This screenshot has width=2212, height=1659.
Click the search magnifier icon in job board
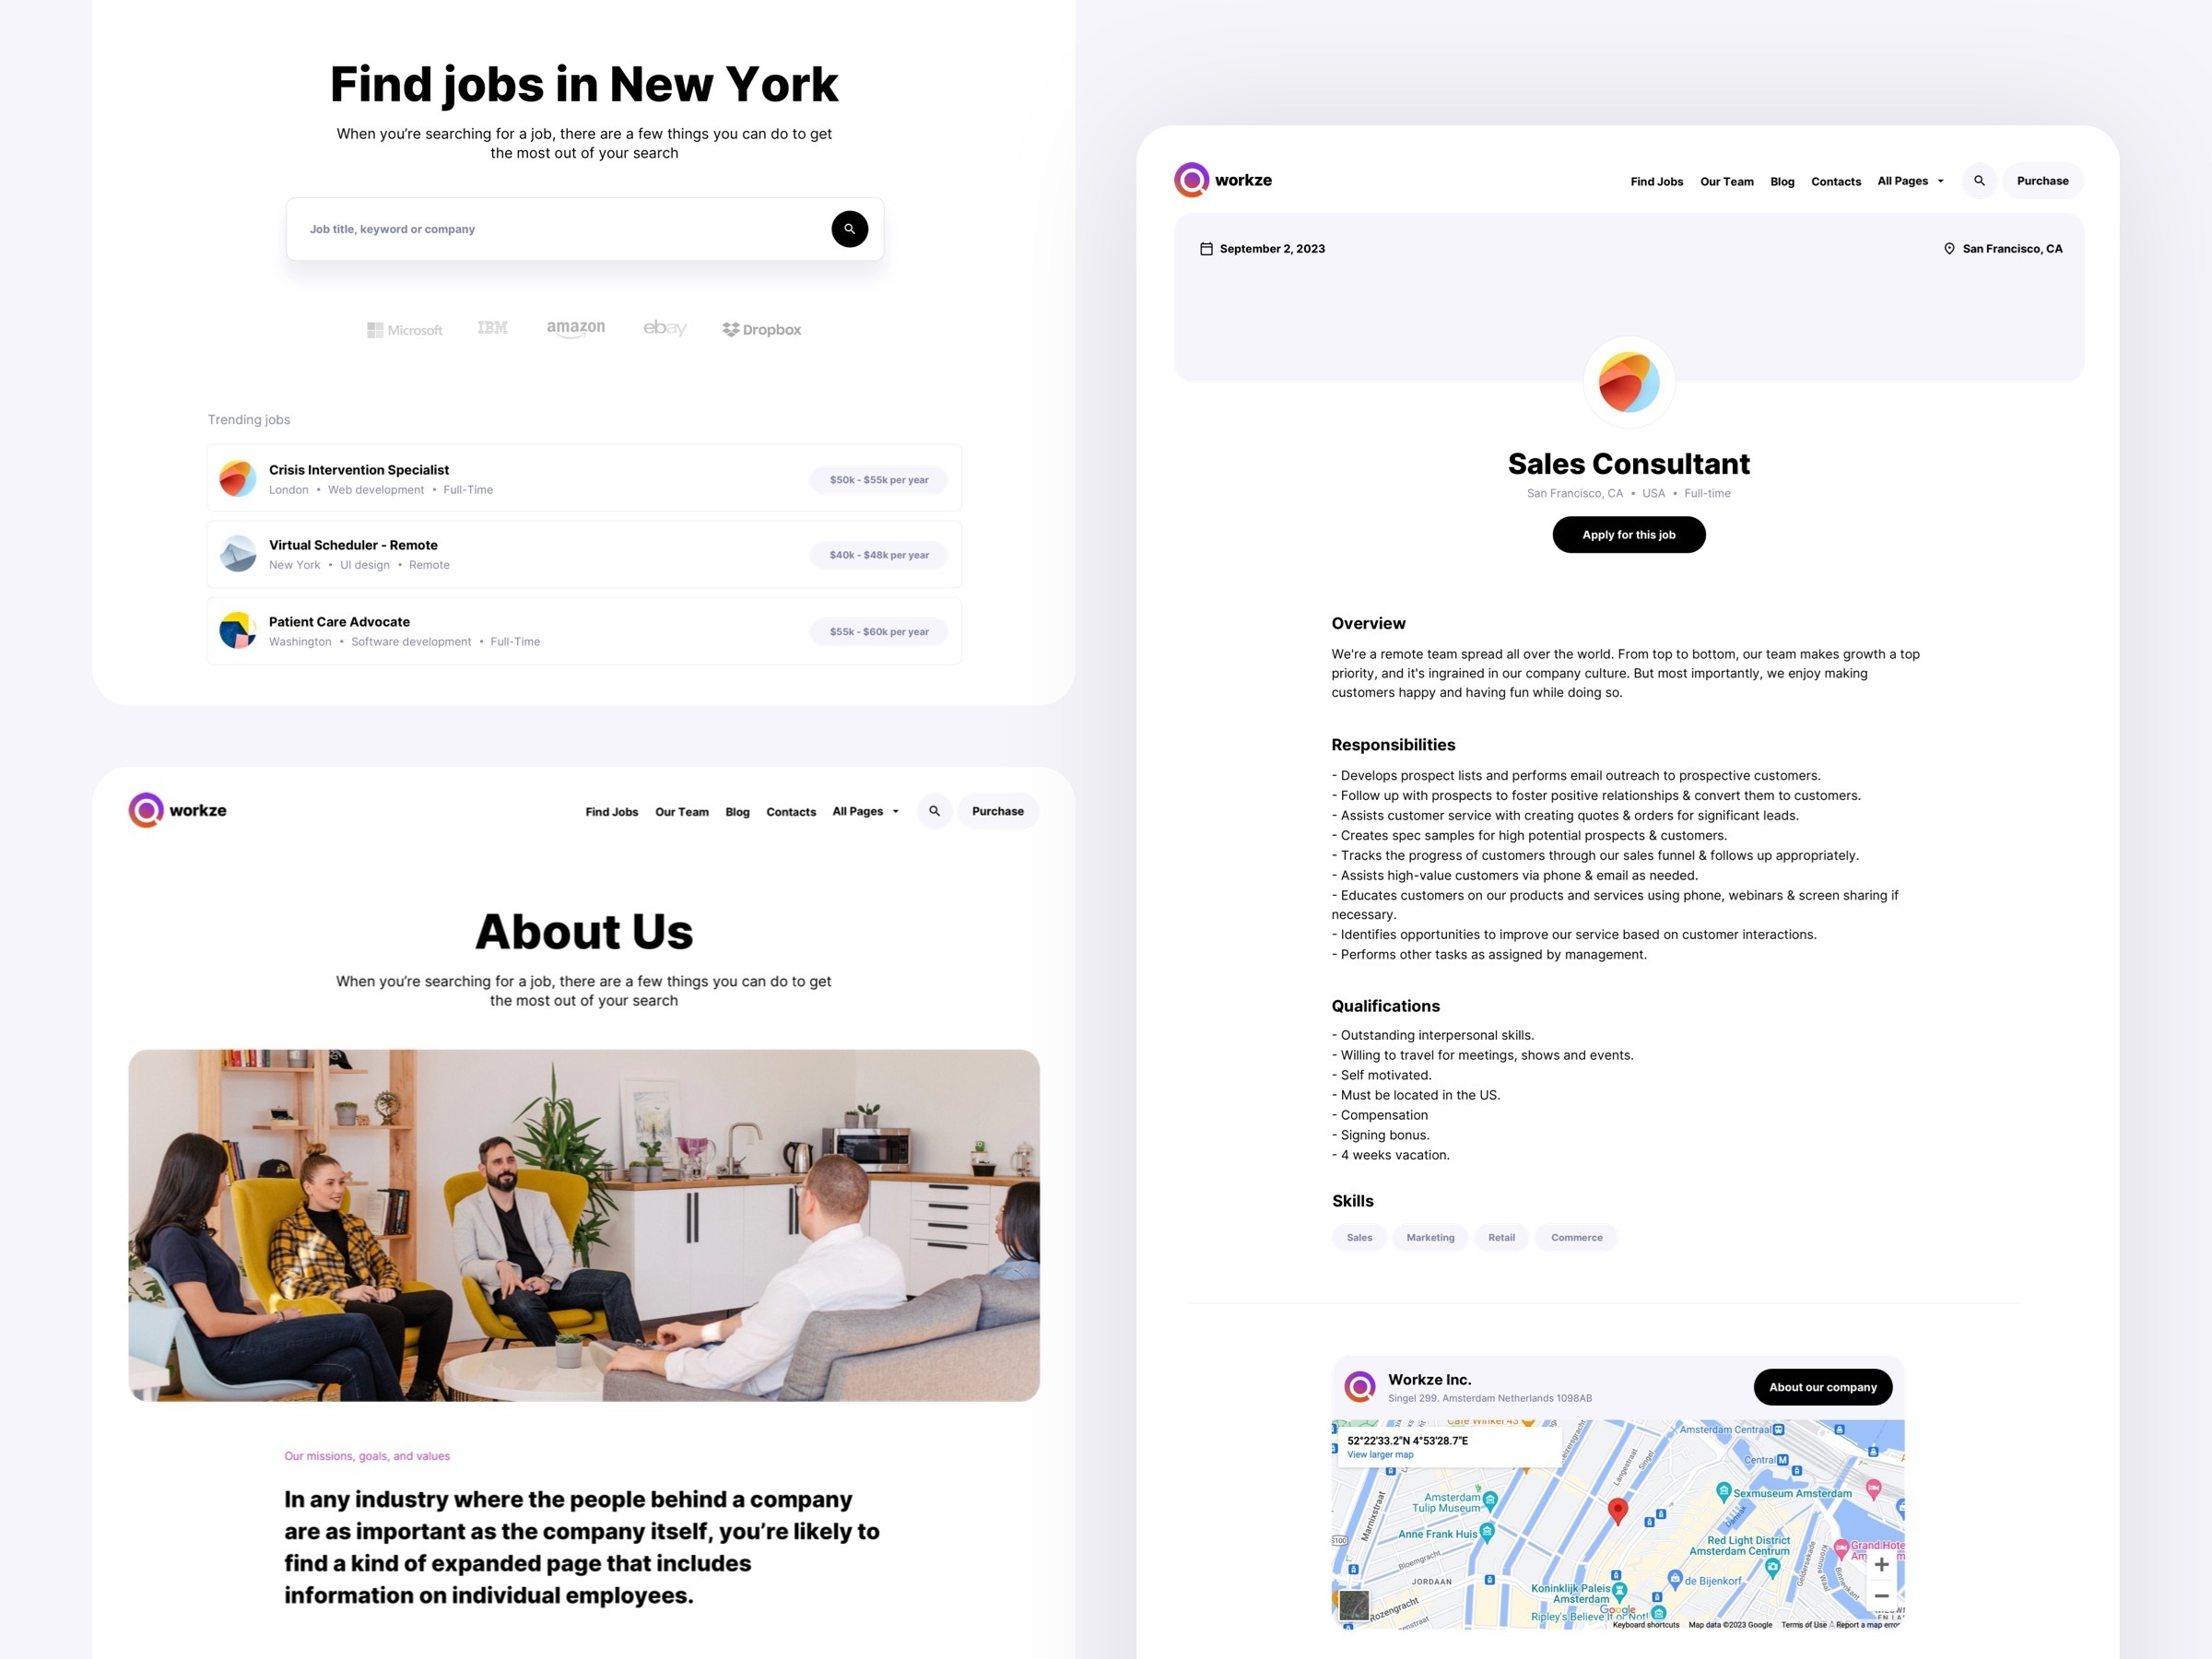848,229
